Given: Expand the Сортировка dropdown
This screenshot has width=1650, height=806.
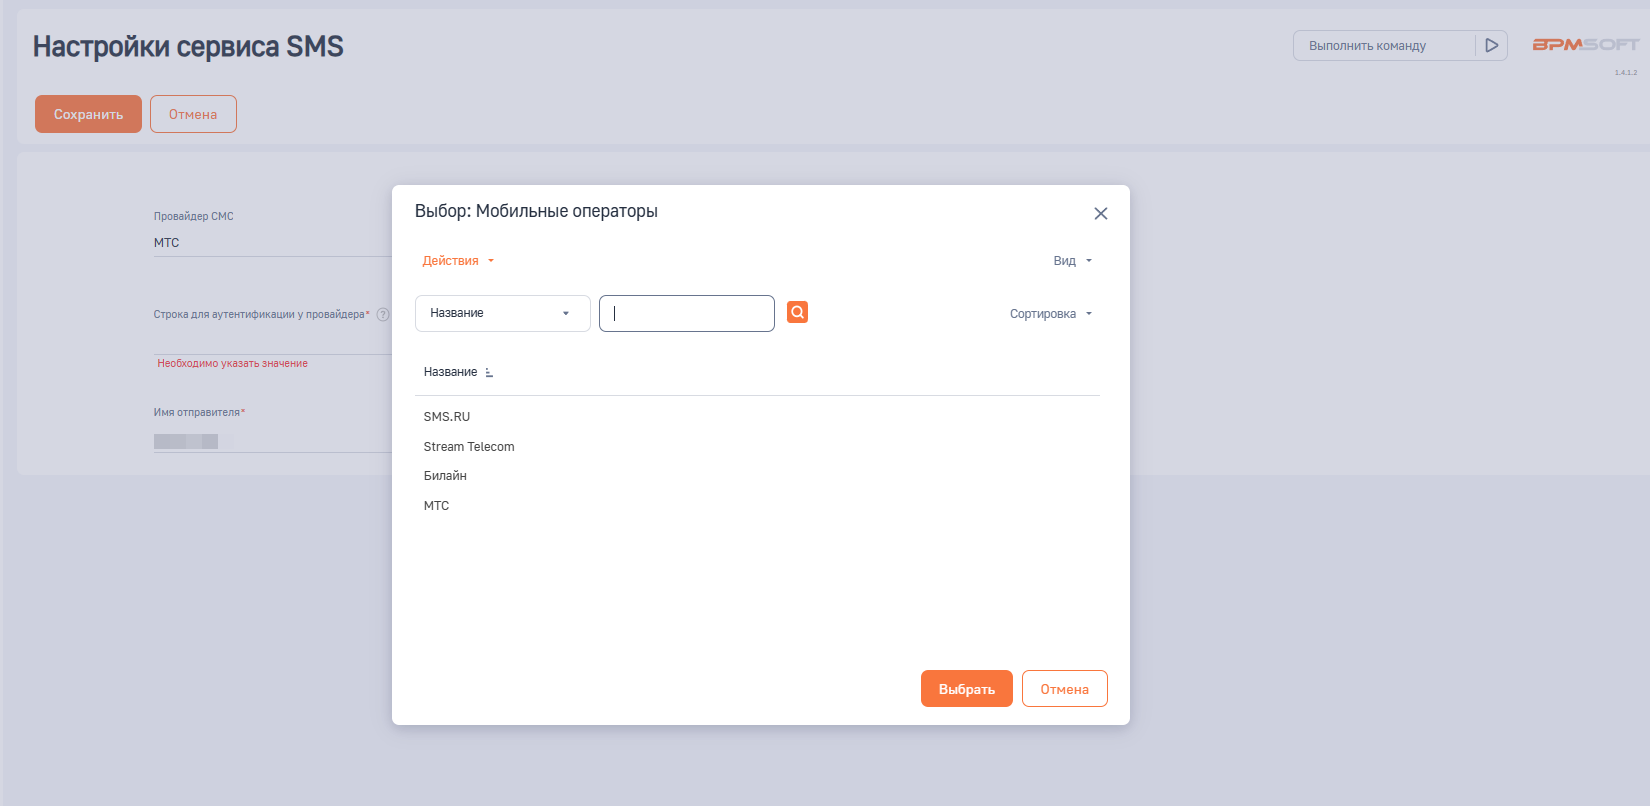Looking at the screenshot, I should (1051, 314).
